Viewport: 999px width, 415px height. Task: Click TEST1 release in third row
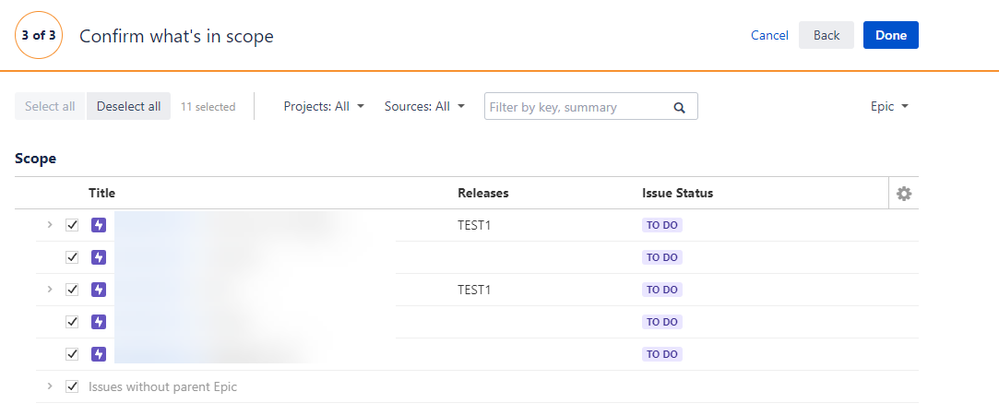[x=474, y=290]
